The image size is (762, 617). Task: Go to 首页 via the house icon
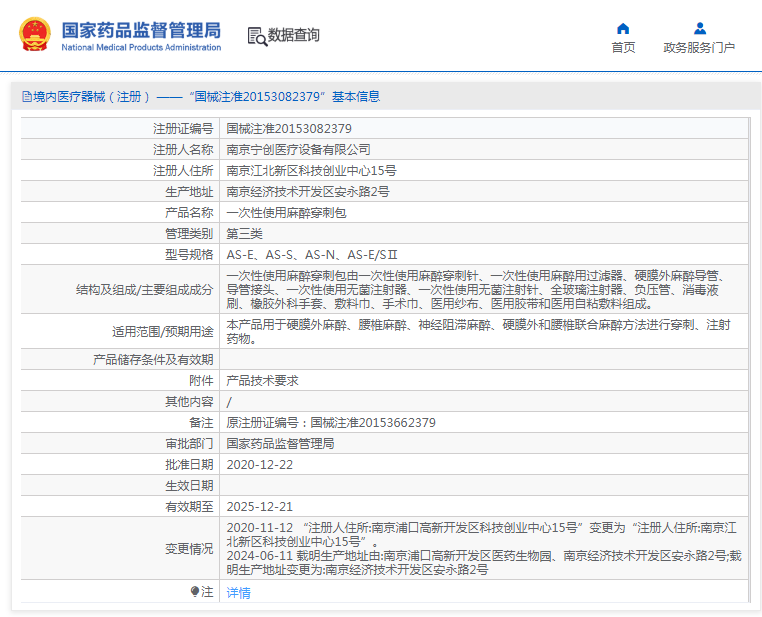(623, 29)
